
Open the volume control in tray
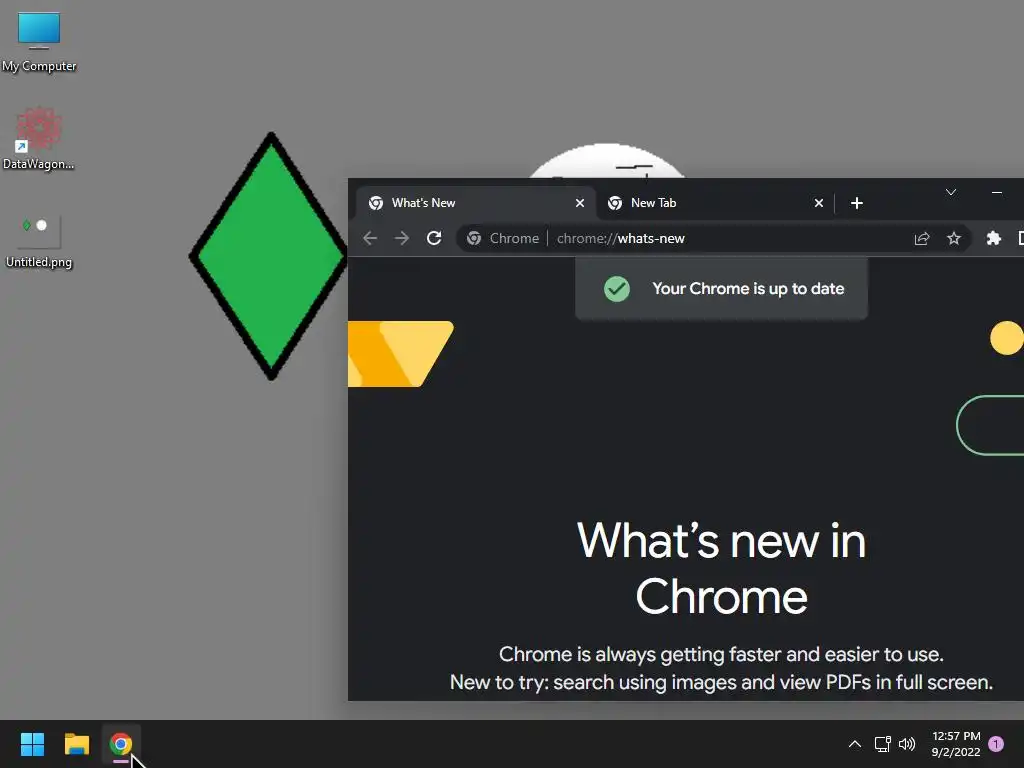point(907,744)
